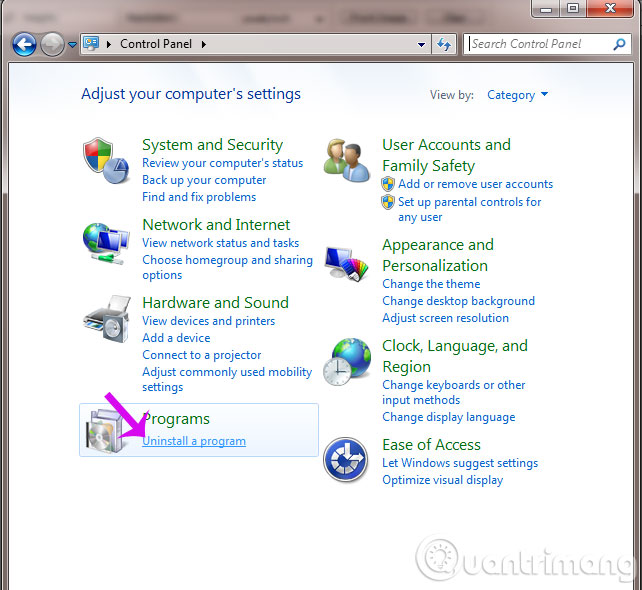
Task: Click the Network and Internet globe icon
Action: click(106, 243)
